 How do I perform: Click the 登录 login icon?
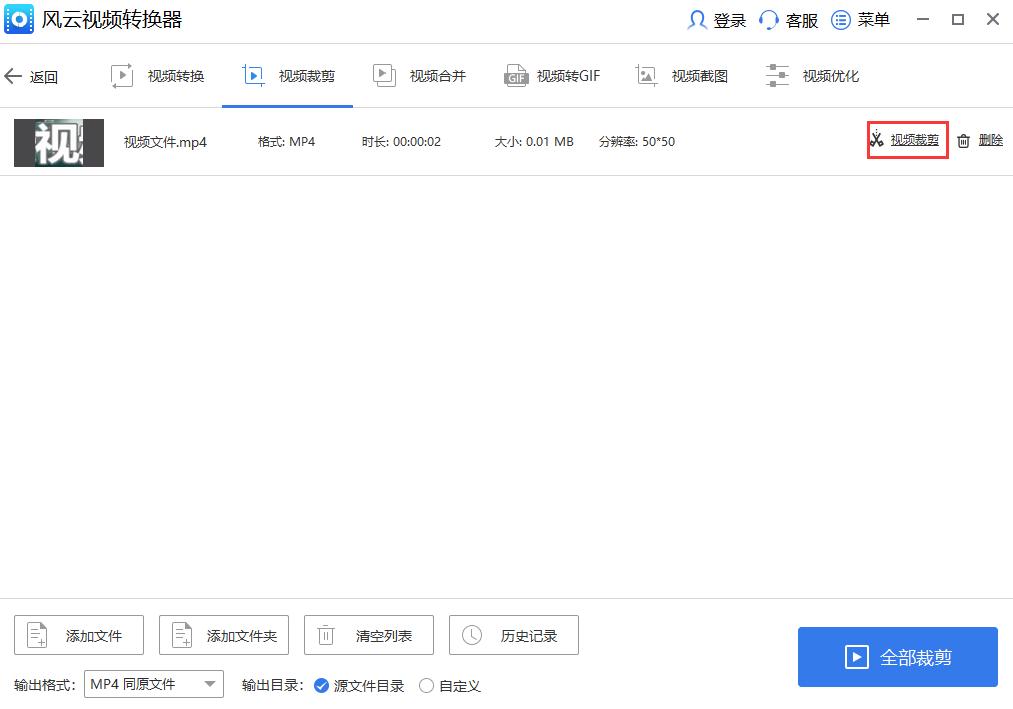pos(698,19)
